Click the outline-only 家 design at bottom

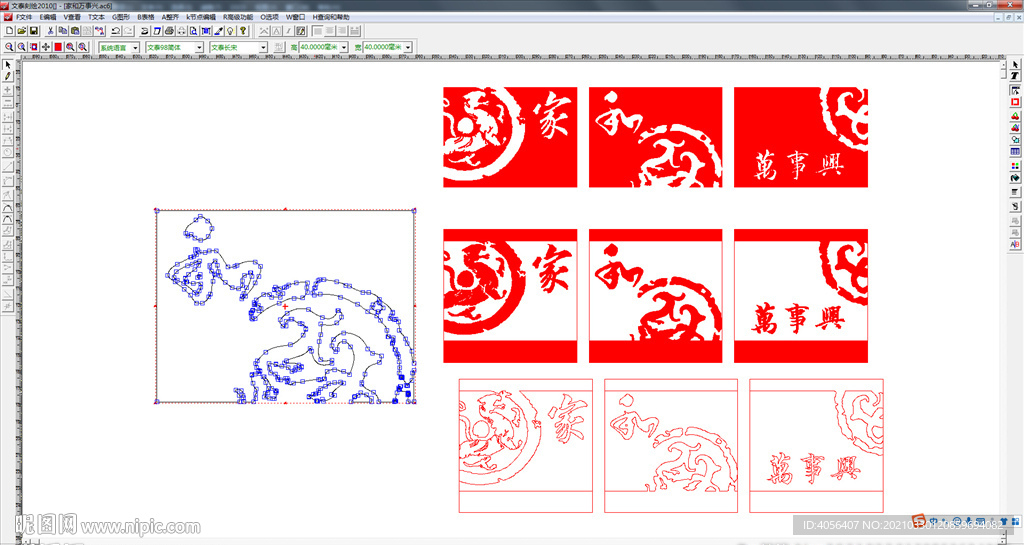pyautogui.click(x=525, y=446)
